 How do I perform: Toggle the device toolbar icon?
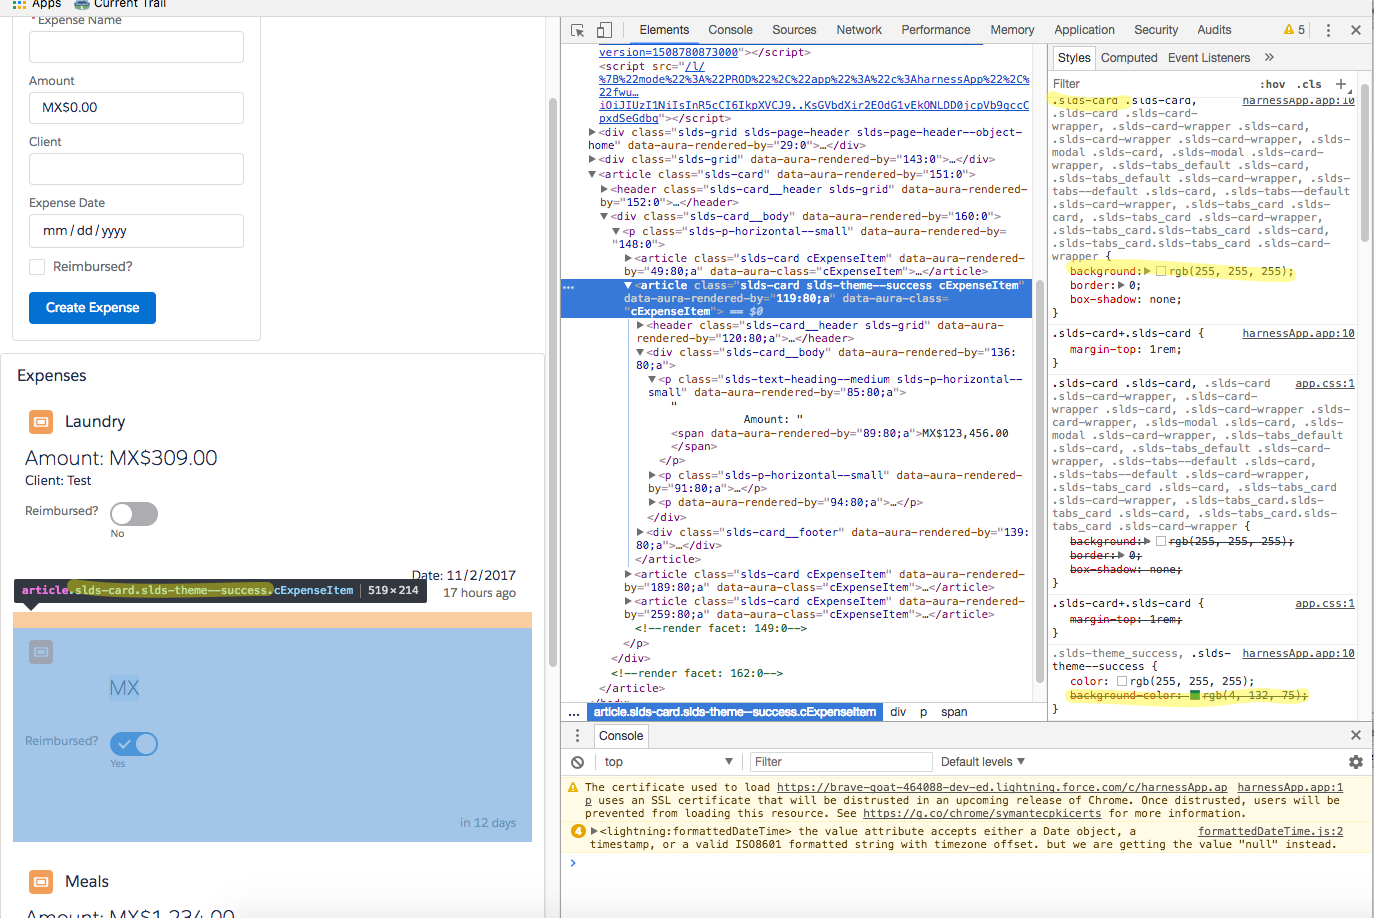coord(604,30)
